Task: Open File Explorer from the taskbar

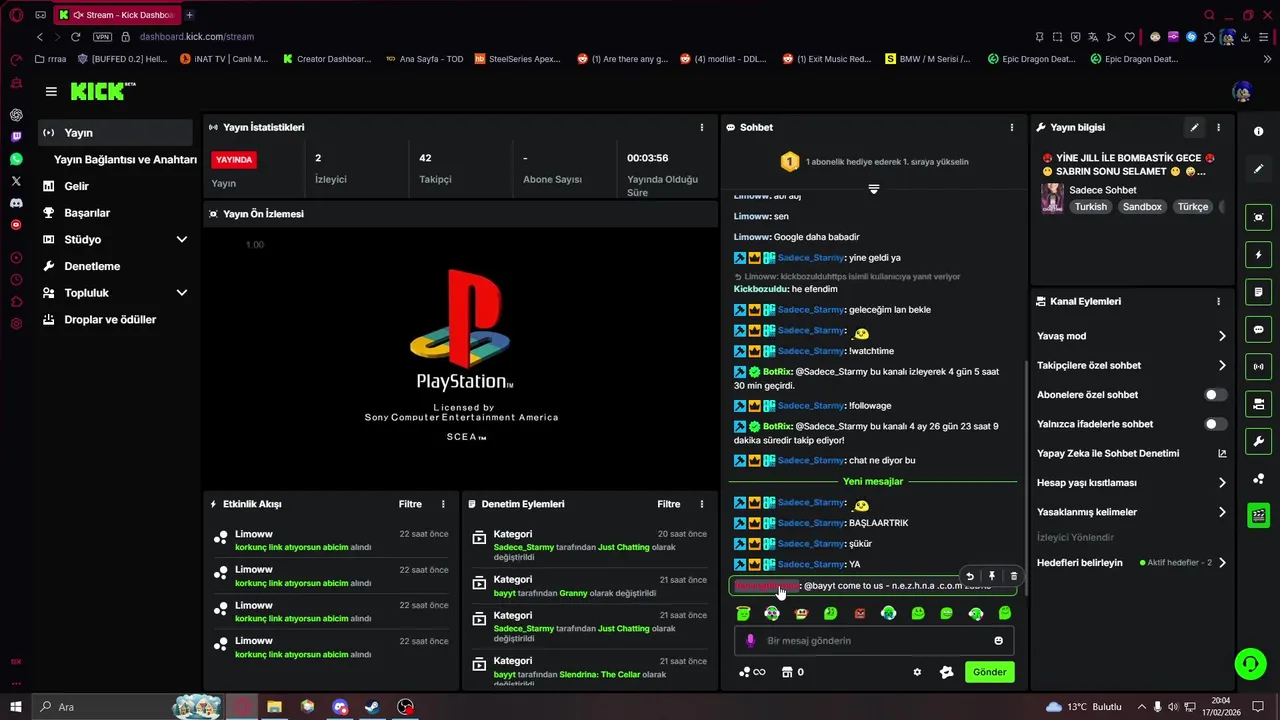Action: coord(274,707)
